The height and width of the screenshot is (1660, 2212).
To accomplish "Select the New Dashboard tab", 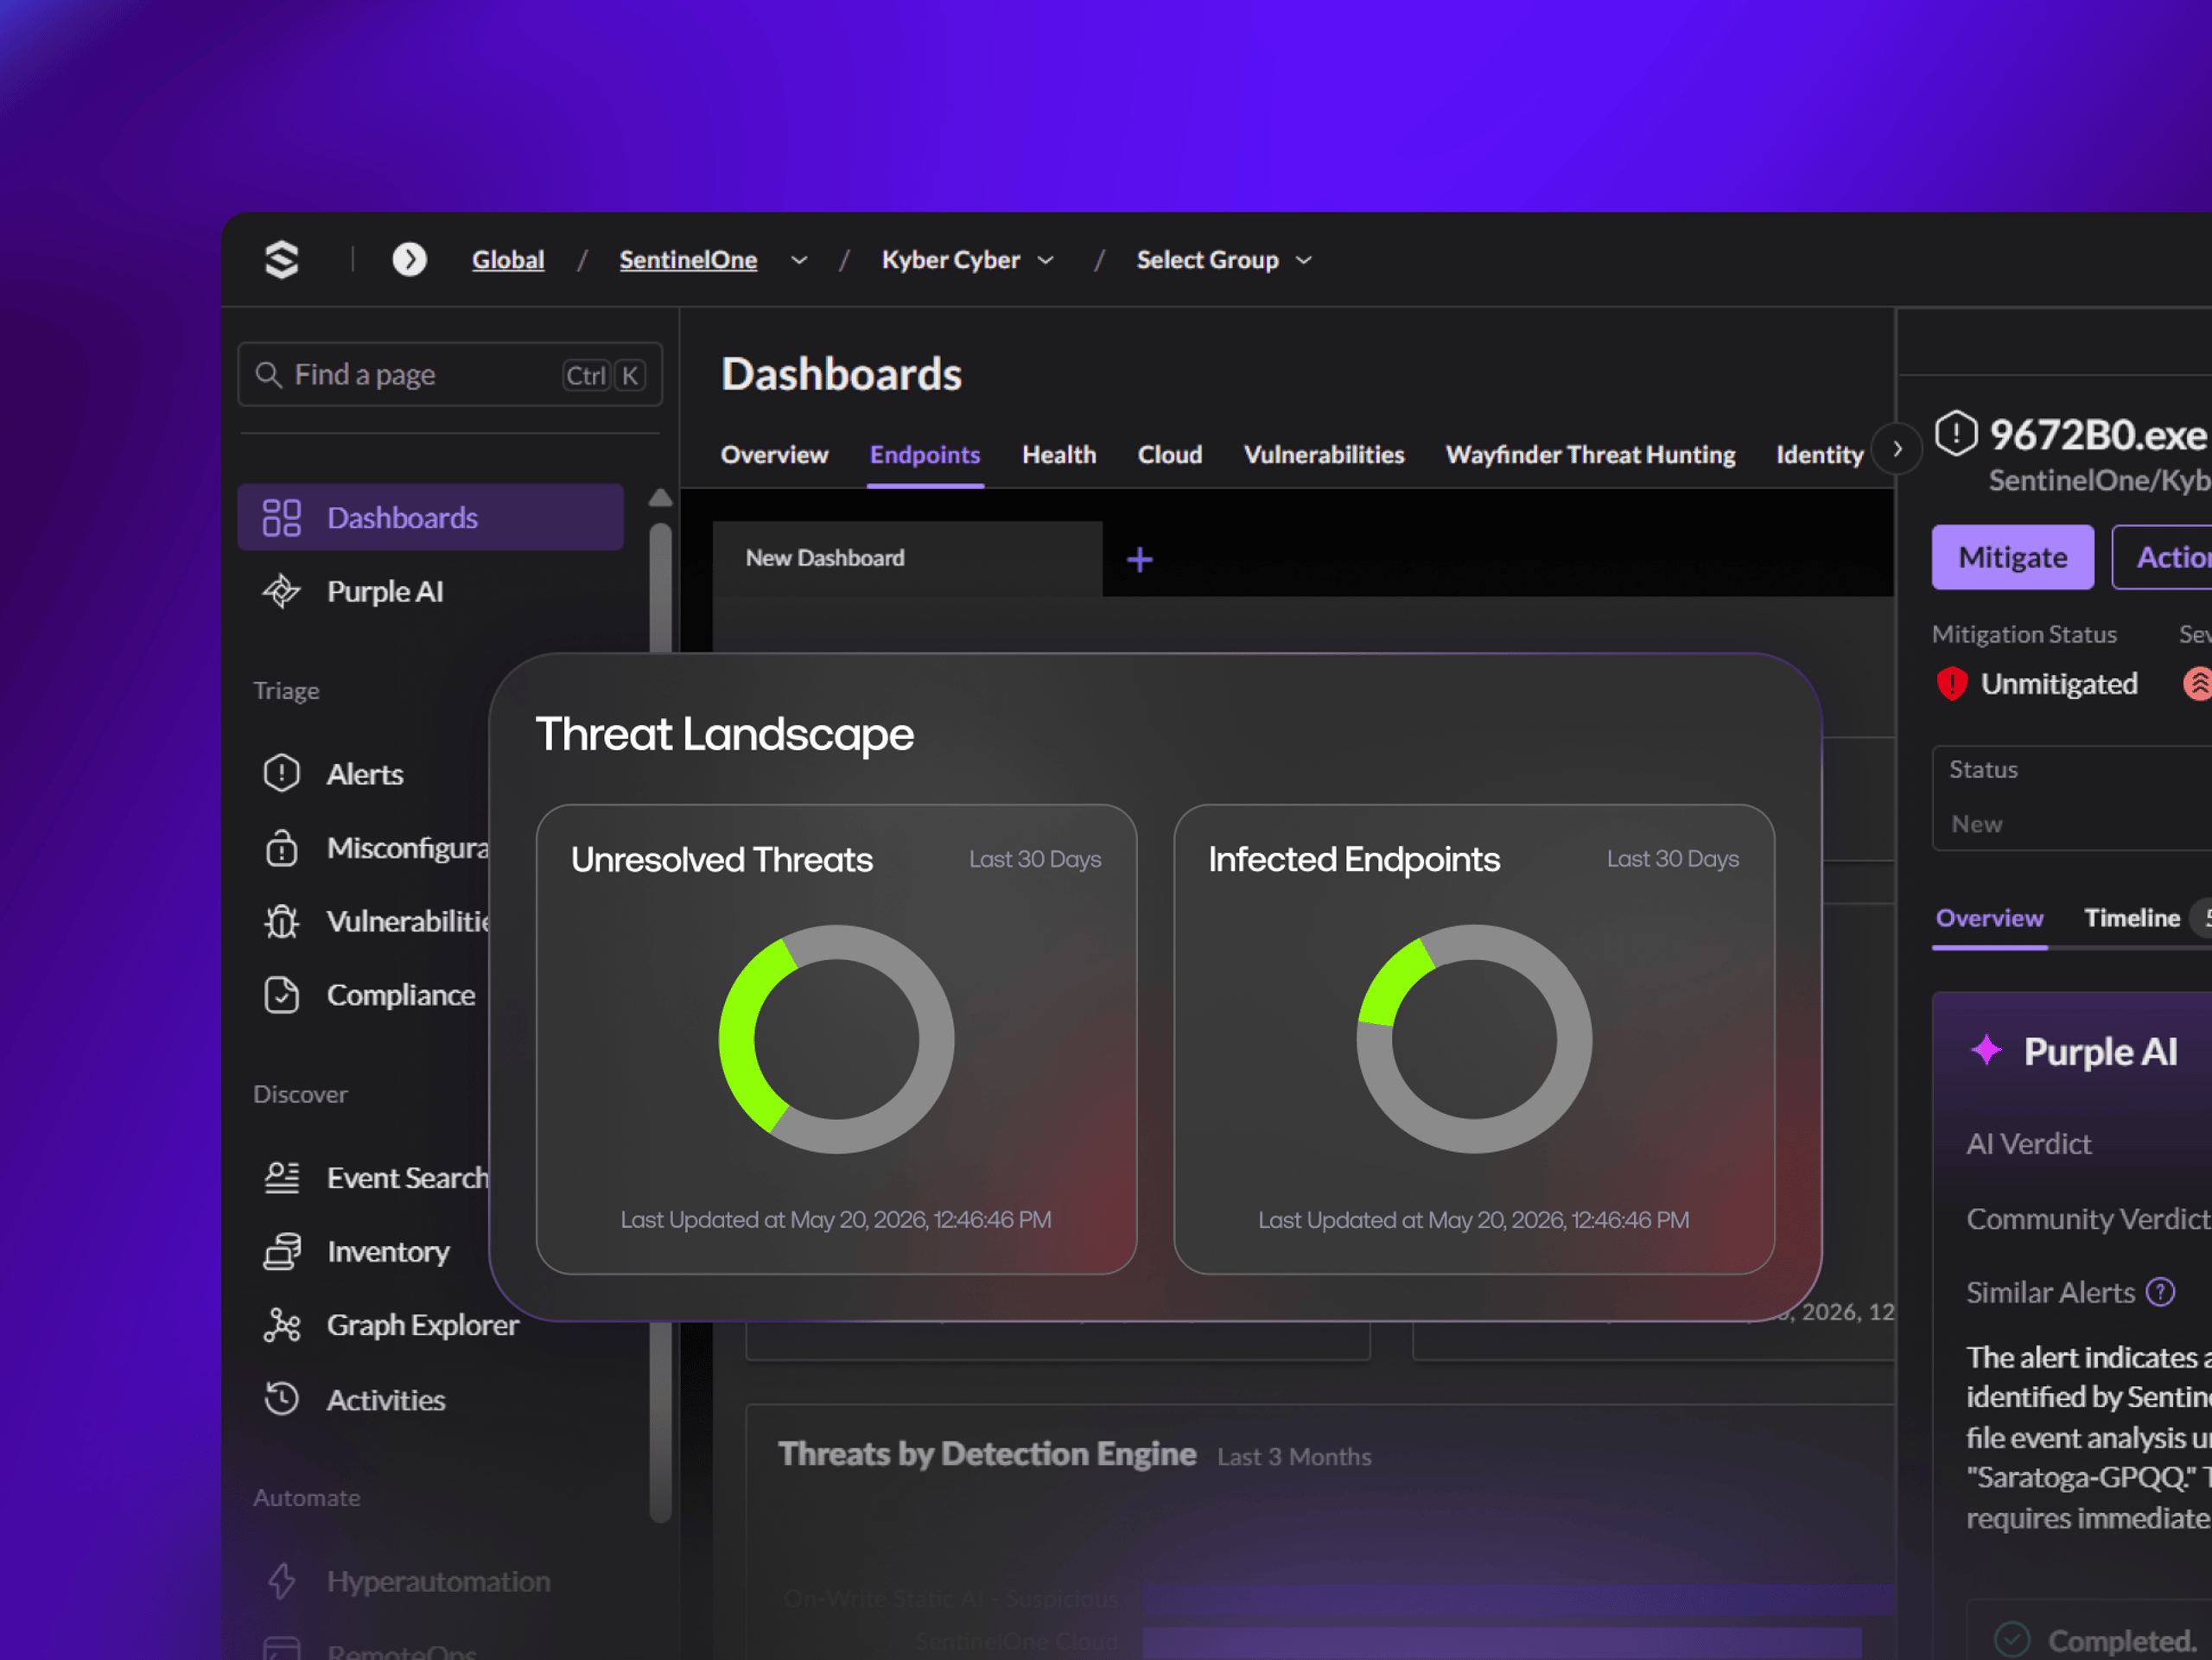I will tap(907, 558).
